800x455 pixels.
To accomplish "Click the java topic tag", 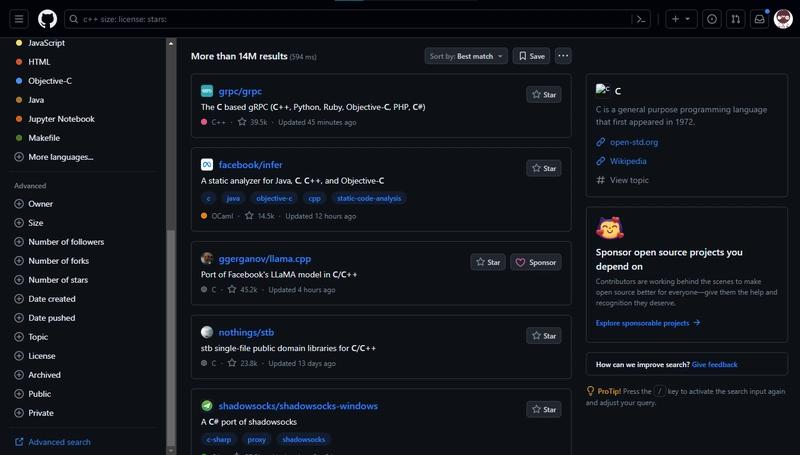I will [233, 198].
